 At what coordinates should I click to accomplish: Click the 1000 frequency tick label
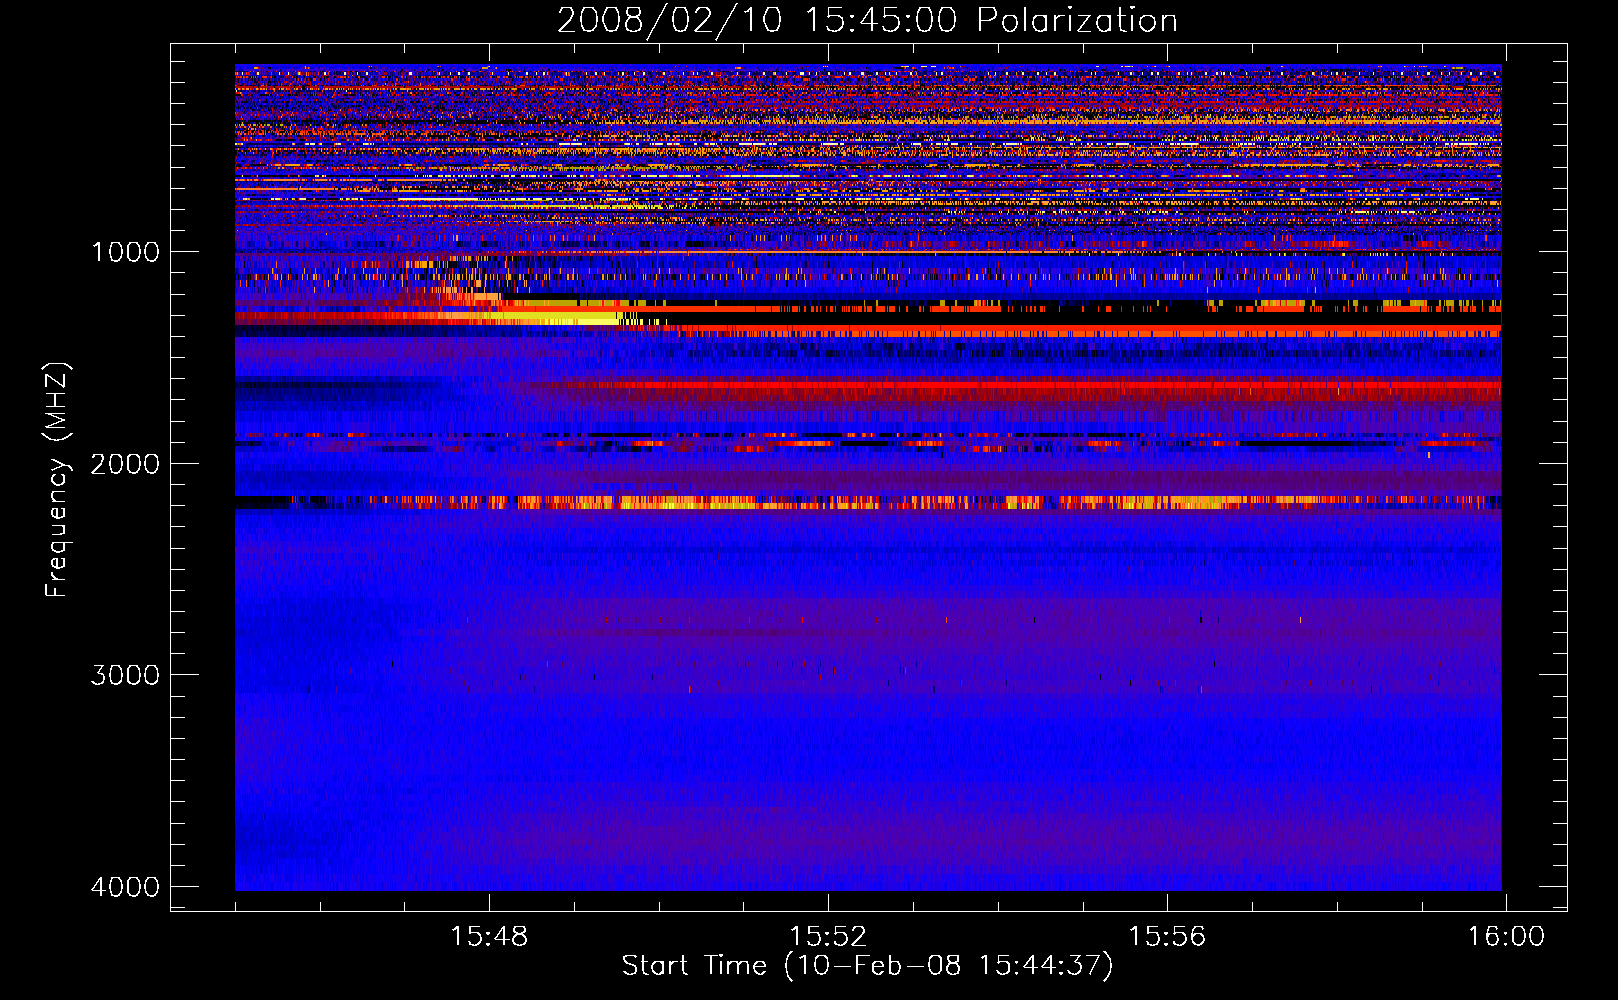tap(125, 252)
